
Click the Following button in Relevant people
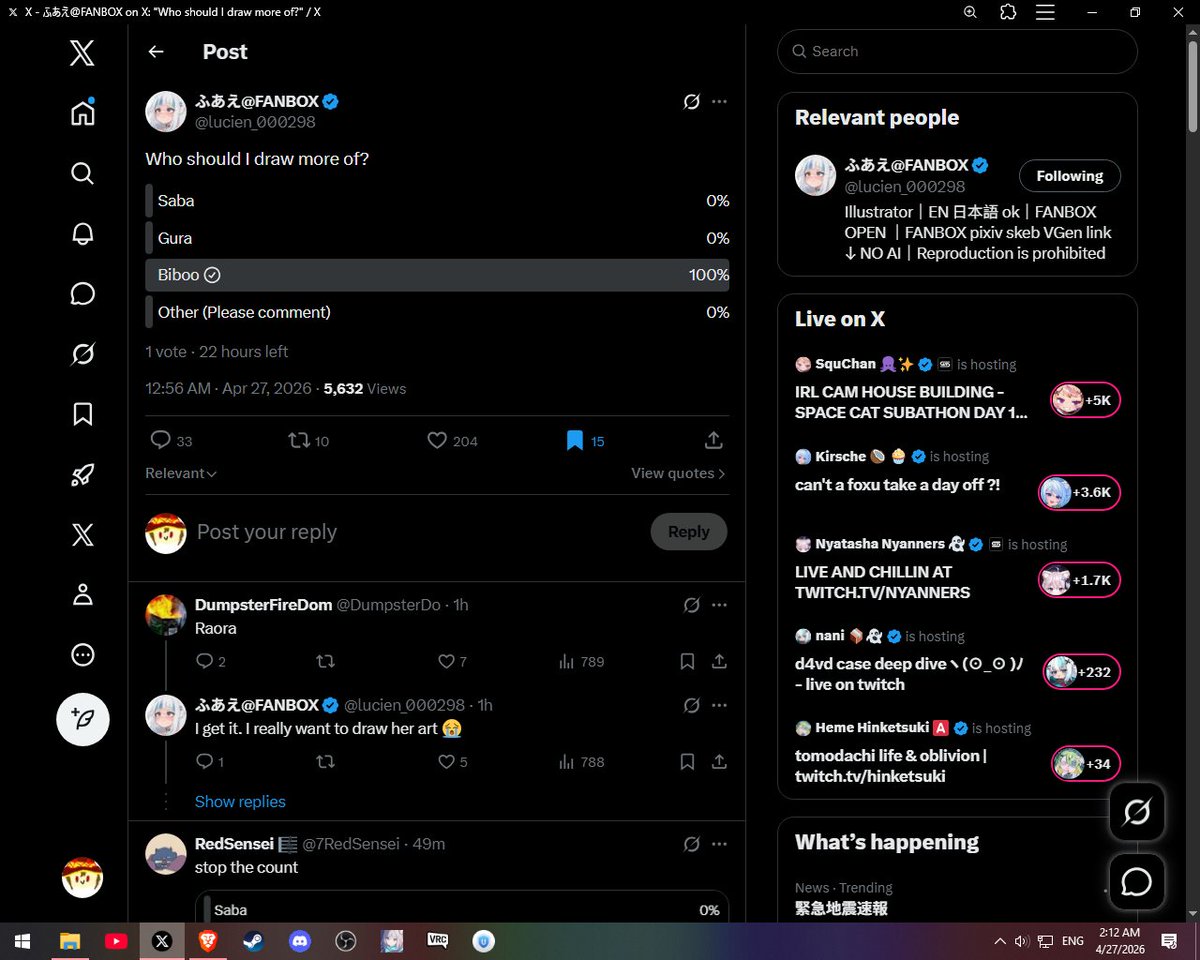pos(1069,176)
